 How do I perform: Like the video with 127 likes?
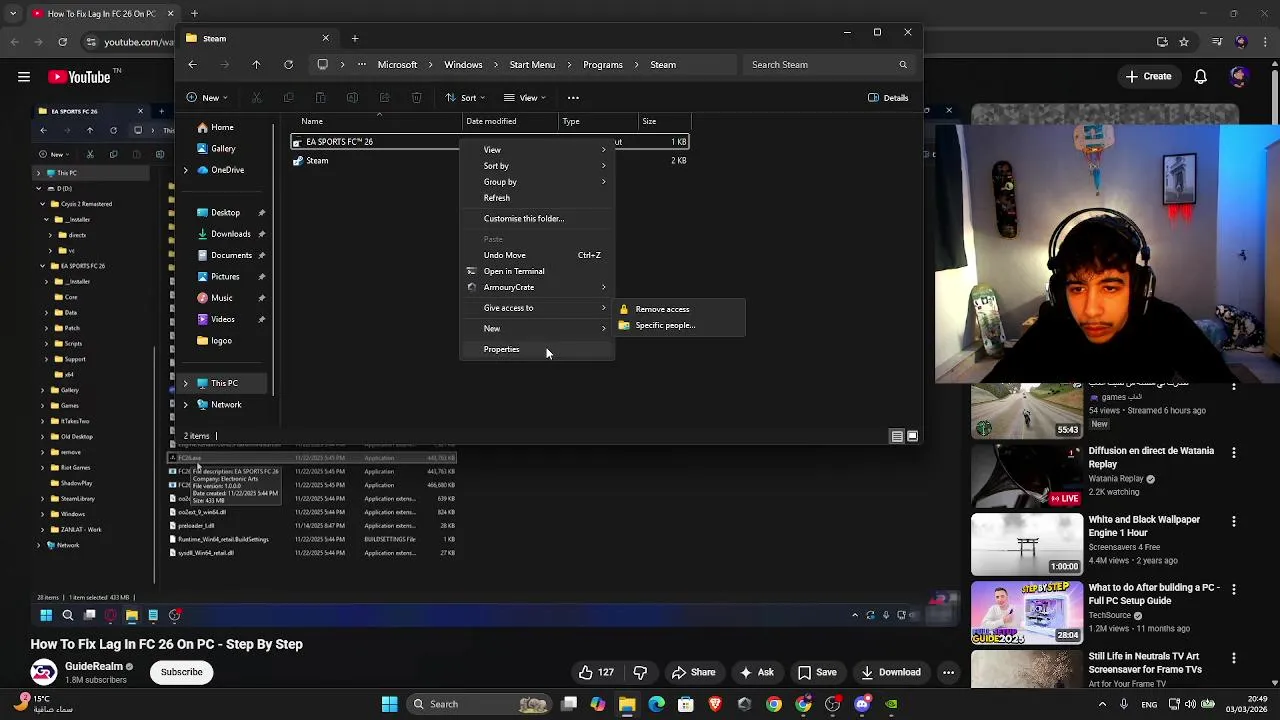point(597,673)
